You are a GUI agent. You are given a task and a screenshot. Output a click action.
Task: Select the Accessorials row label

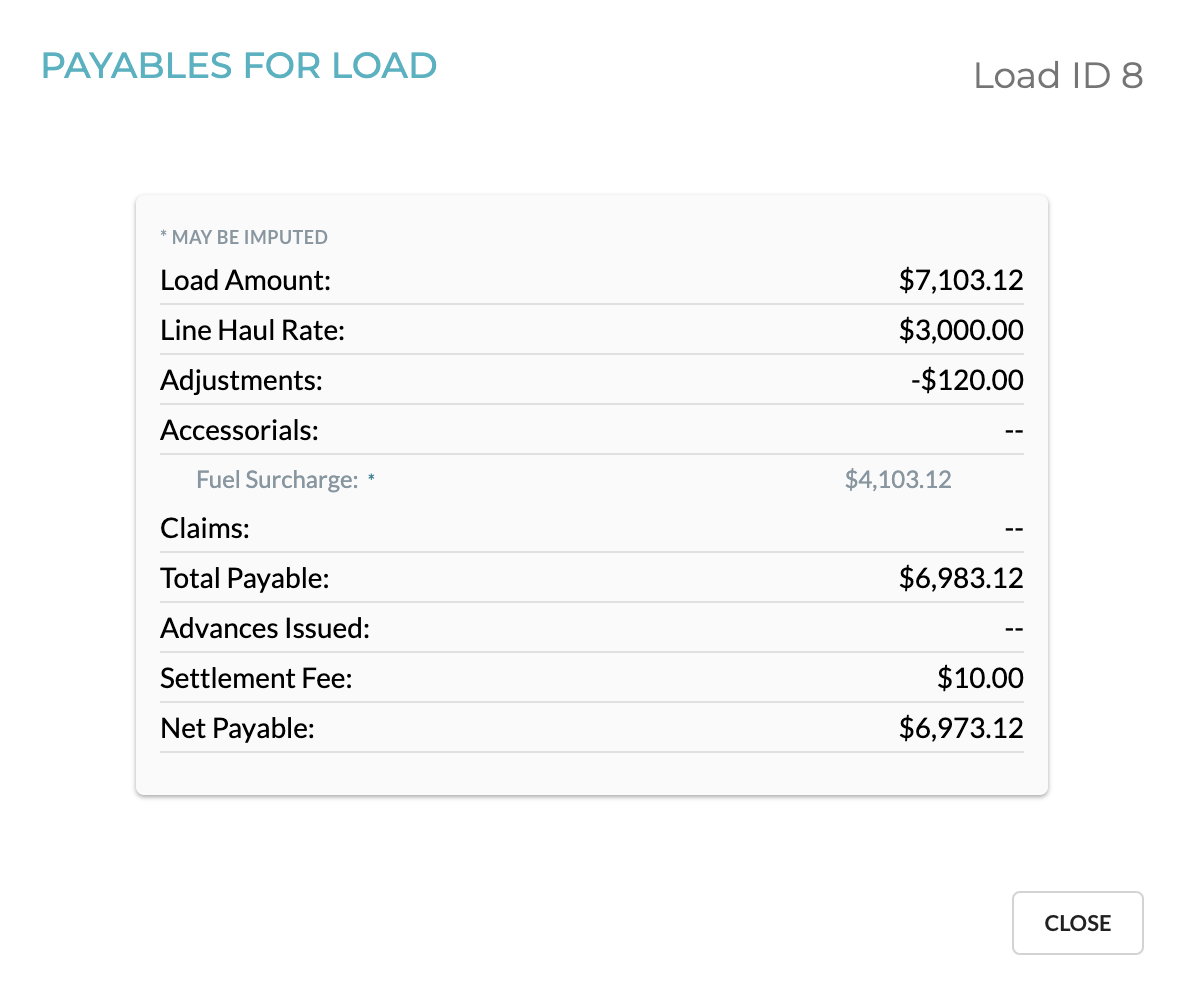[x=239, y=430]
